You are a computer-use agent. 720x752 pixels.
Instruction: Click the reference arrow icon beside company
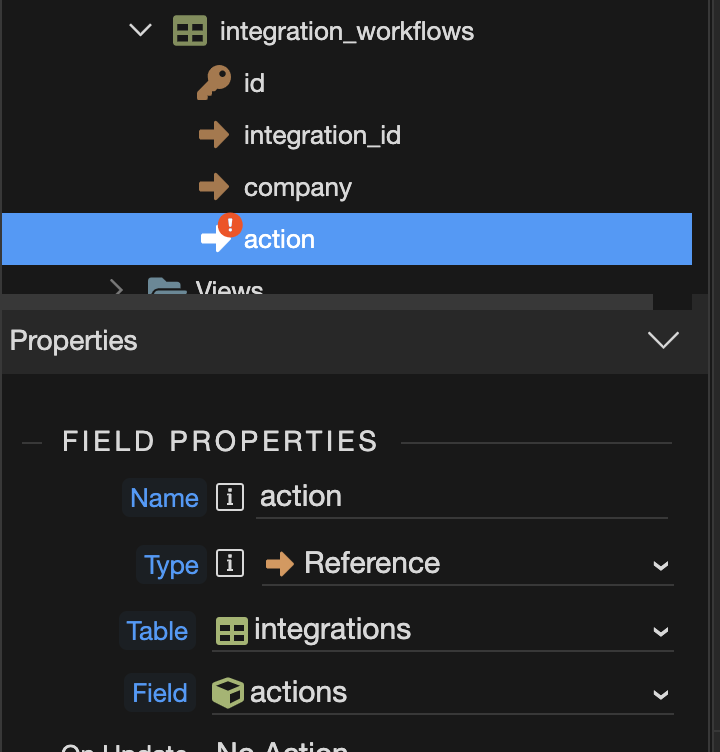(214, 187)
